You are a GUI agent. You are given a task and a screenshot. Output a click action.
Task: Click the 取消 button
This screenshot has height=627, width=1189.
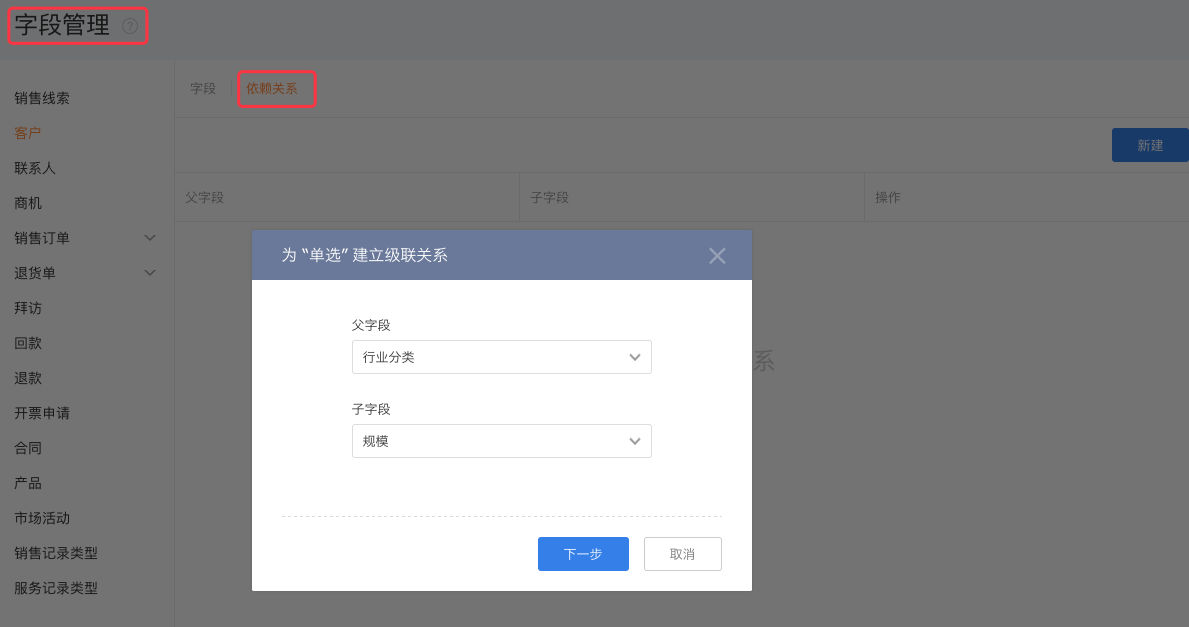point(682,554)
